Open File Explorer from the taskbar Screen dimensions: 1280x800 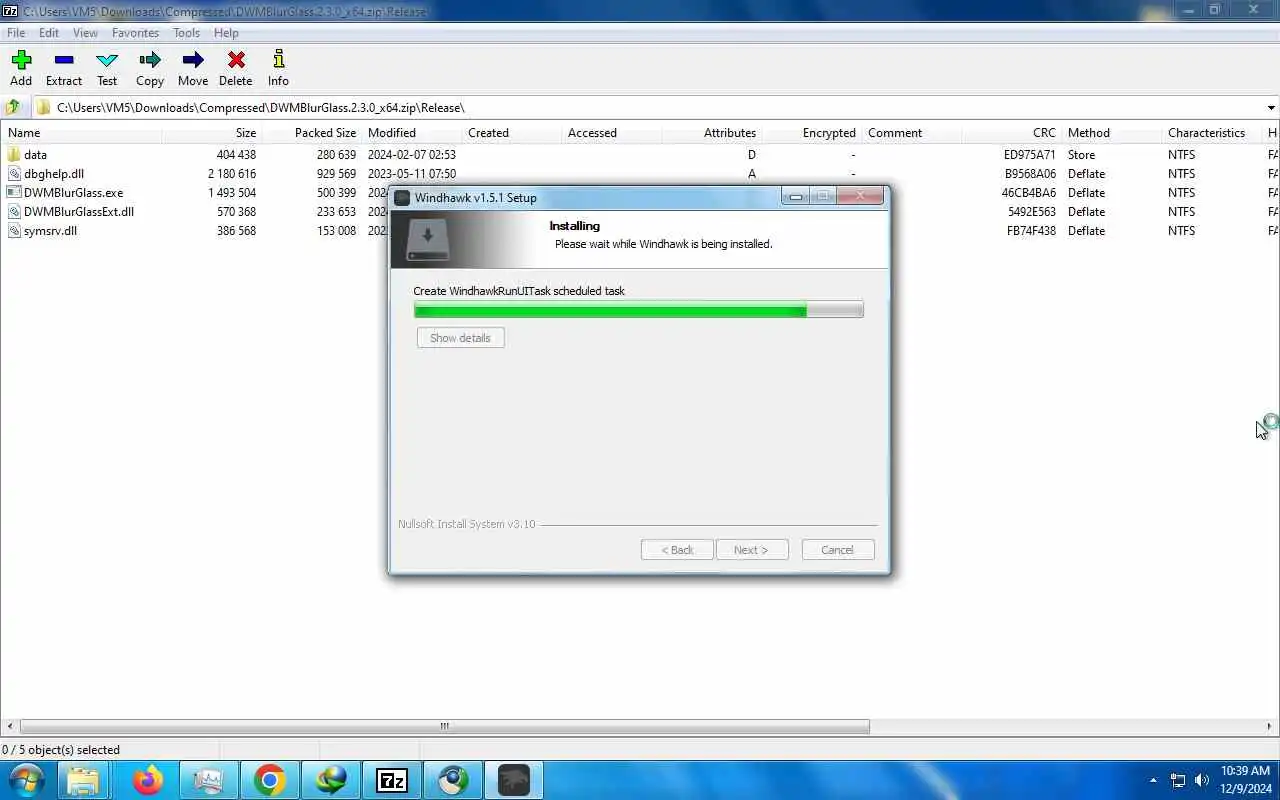84,780
